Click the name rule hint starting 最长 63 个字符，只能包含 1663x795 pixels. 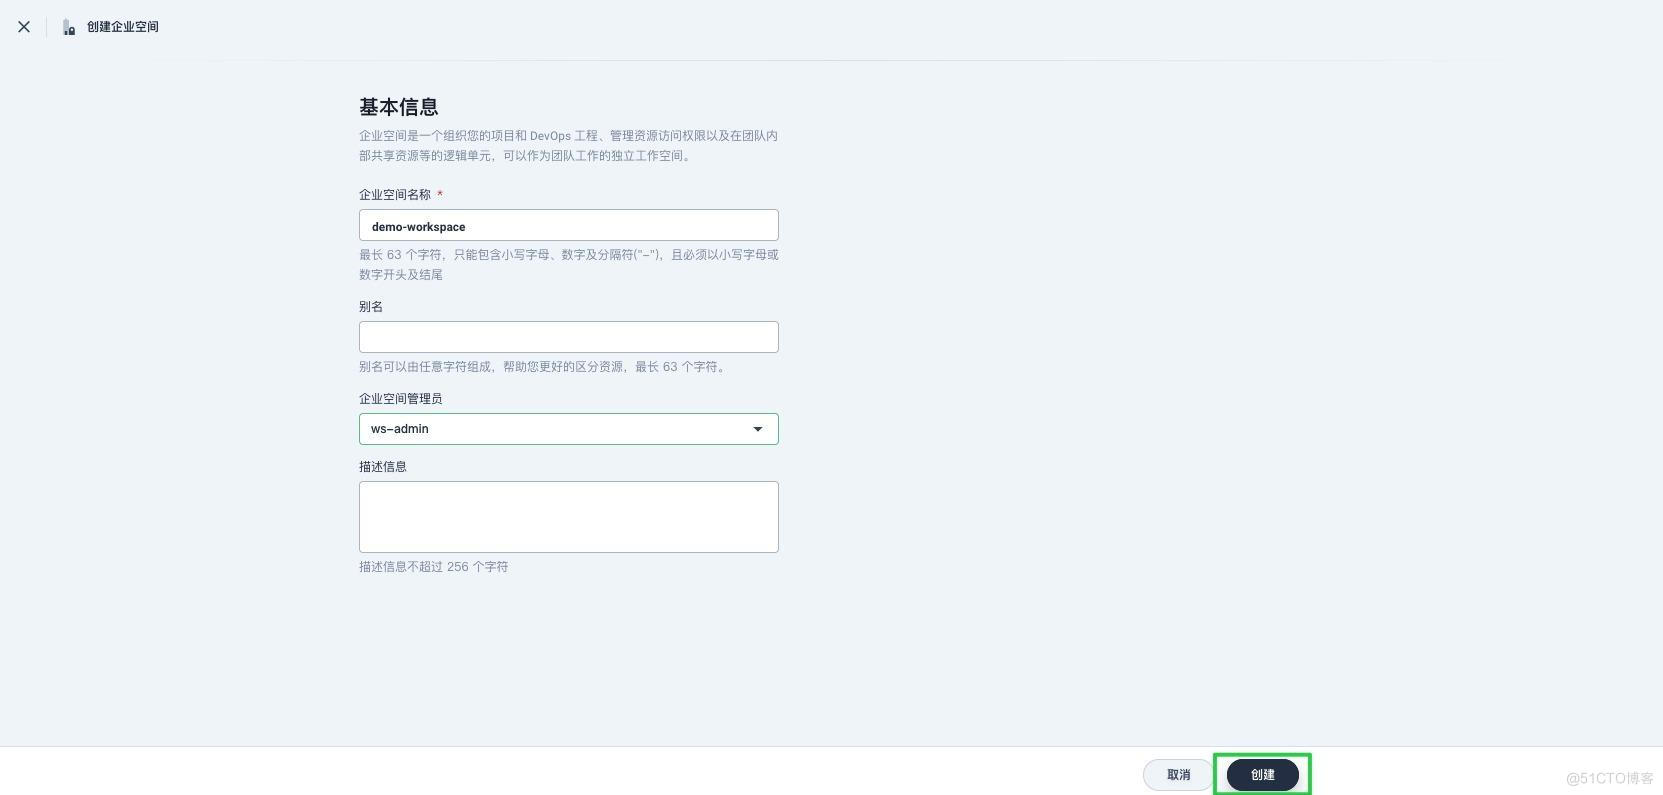pyautogui.click(x=569, y=265)
